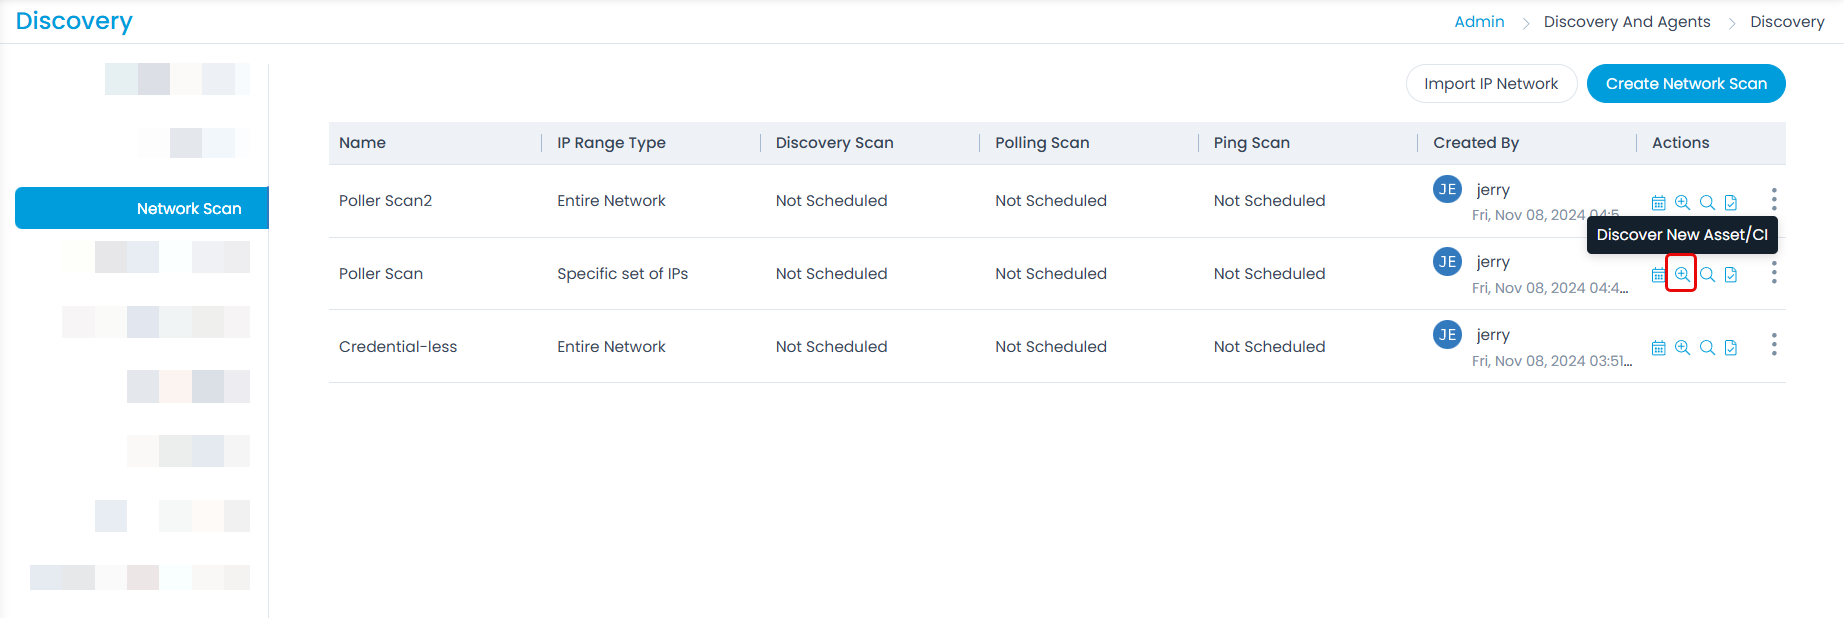Click the calendar schedule icon for Poller Scan2
1844x618 pixels.
coord(1658,203)
